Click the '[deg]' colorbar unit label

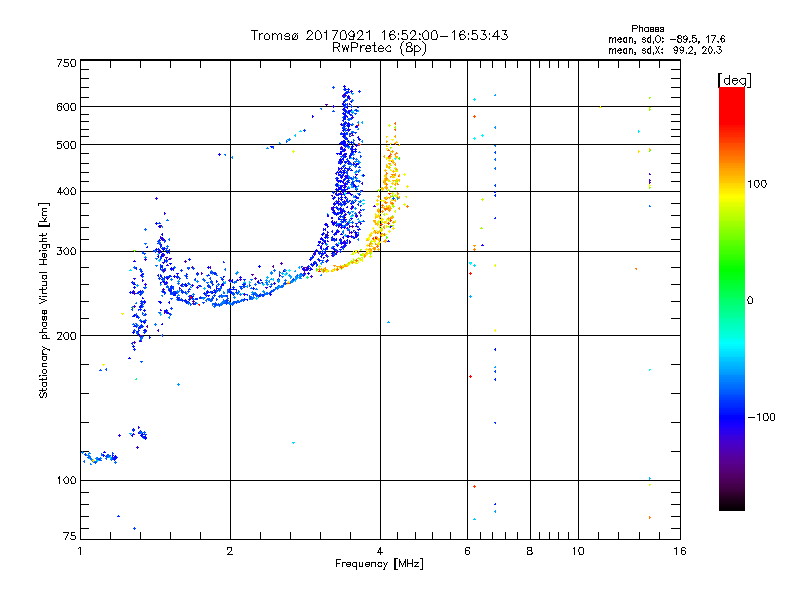tap(734, 80)
